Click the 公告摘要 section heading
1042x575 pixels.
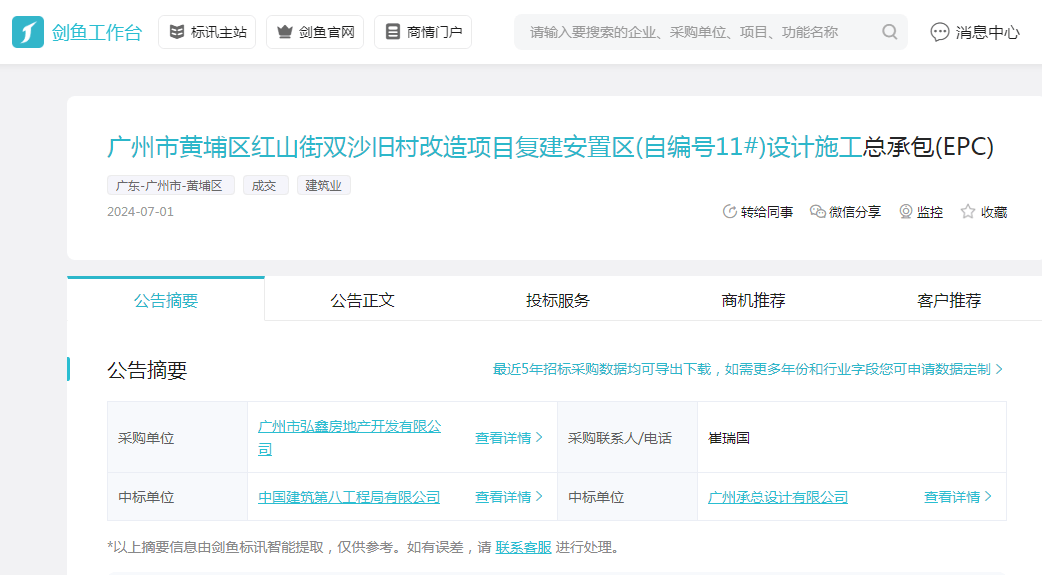(147, 370)
